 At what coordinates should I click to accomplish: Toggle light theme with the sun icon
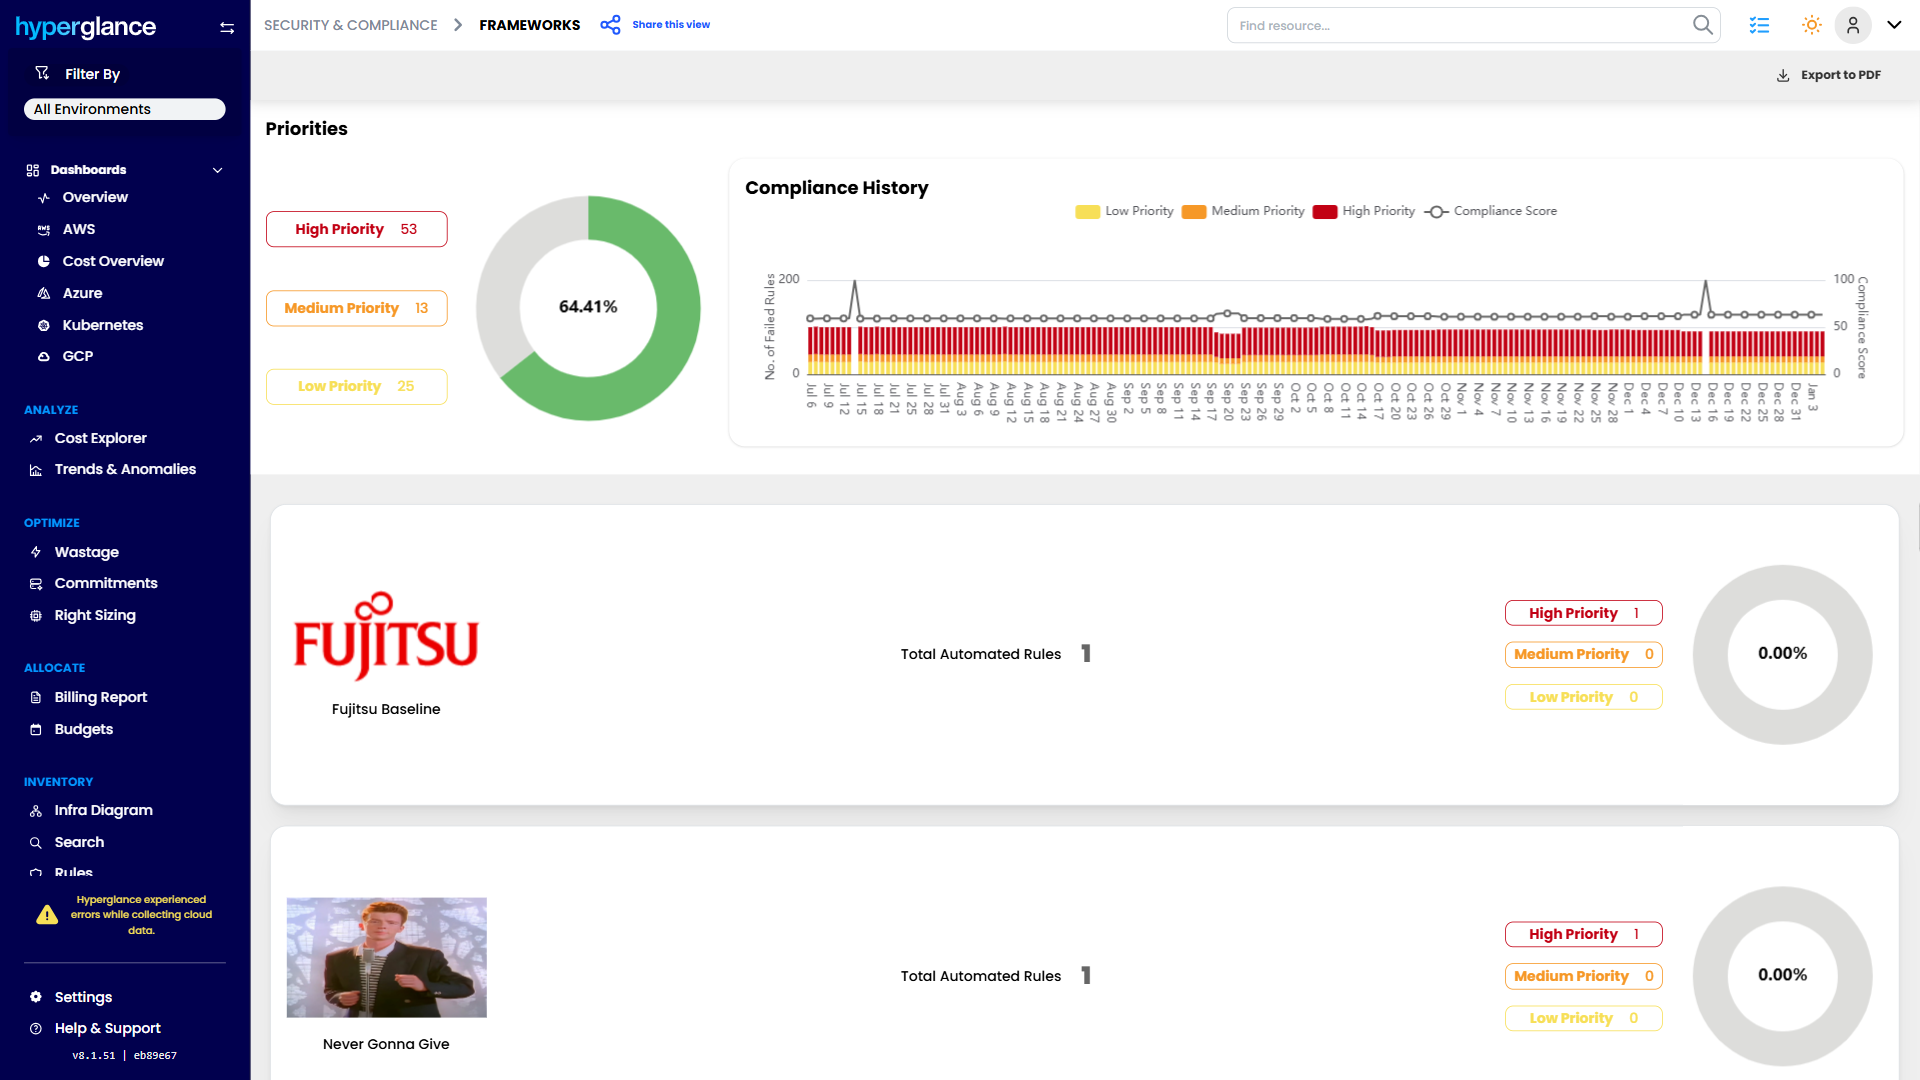1811,25
